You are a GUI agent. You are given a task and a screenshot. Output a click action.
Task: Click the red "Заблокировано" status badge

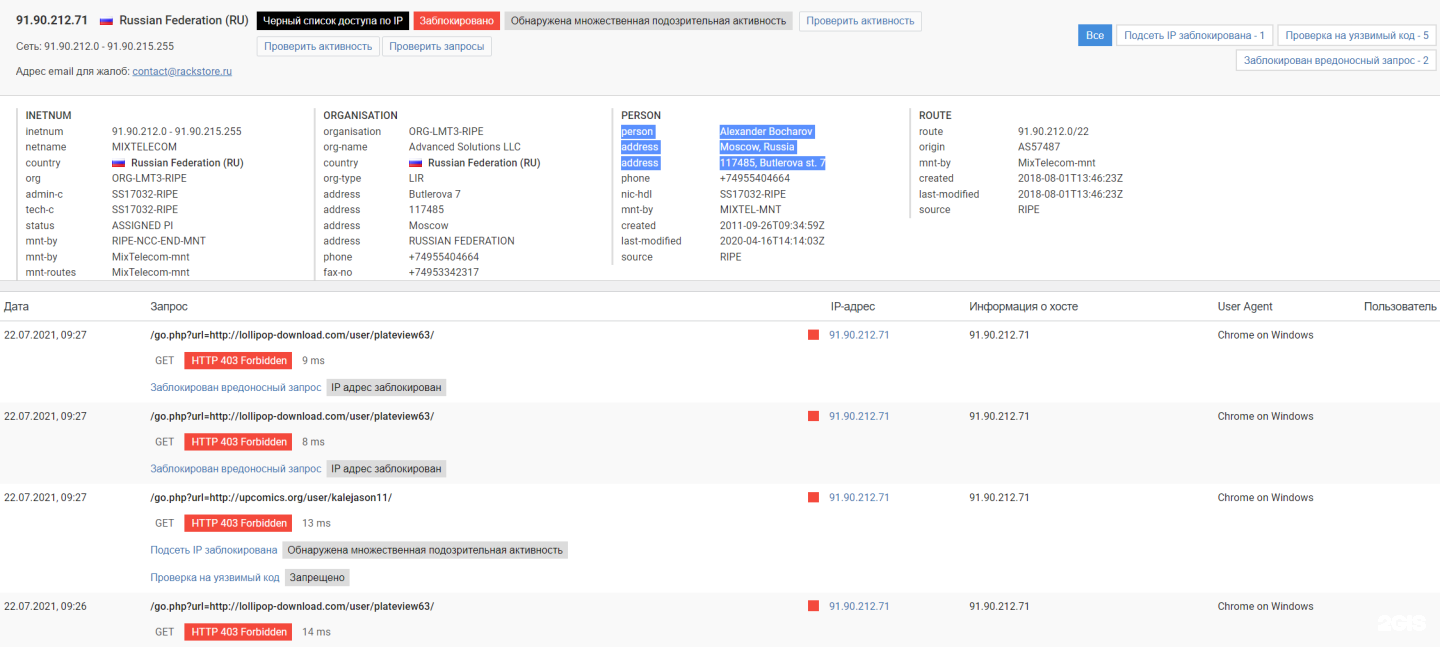coord(456,21)
